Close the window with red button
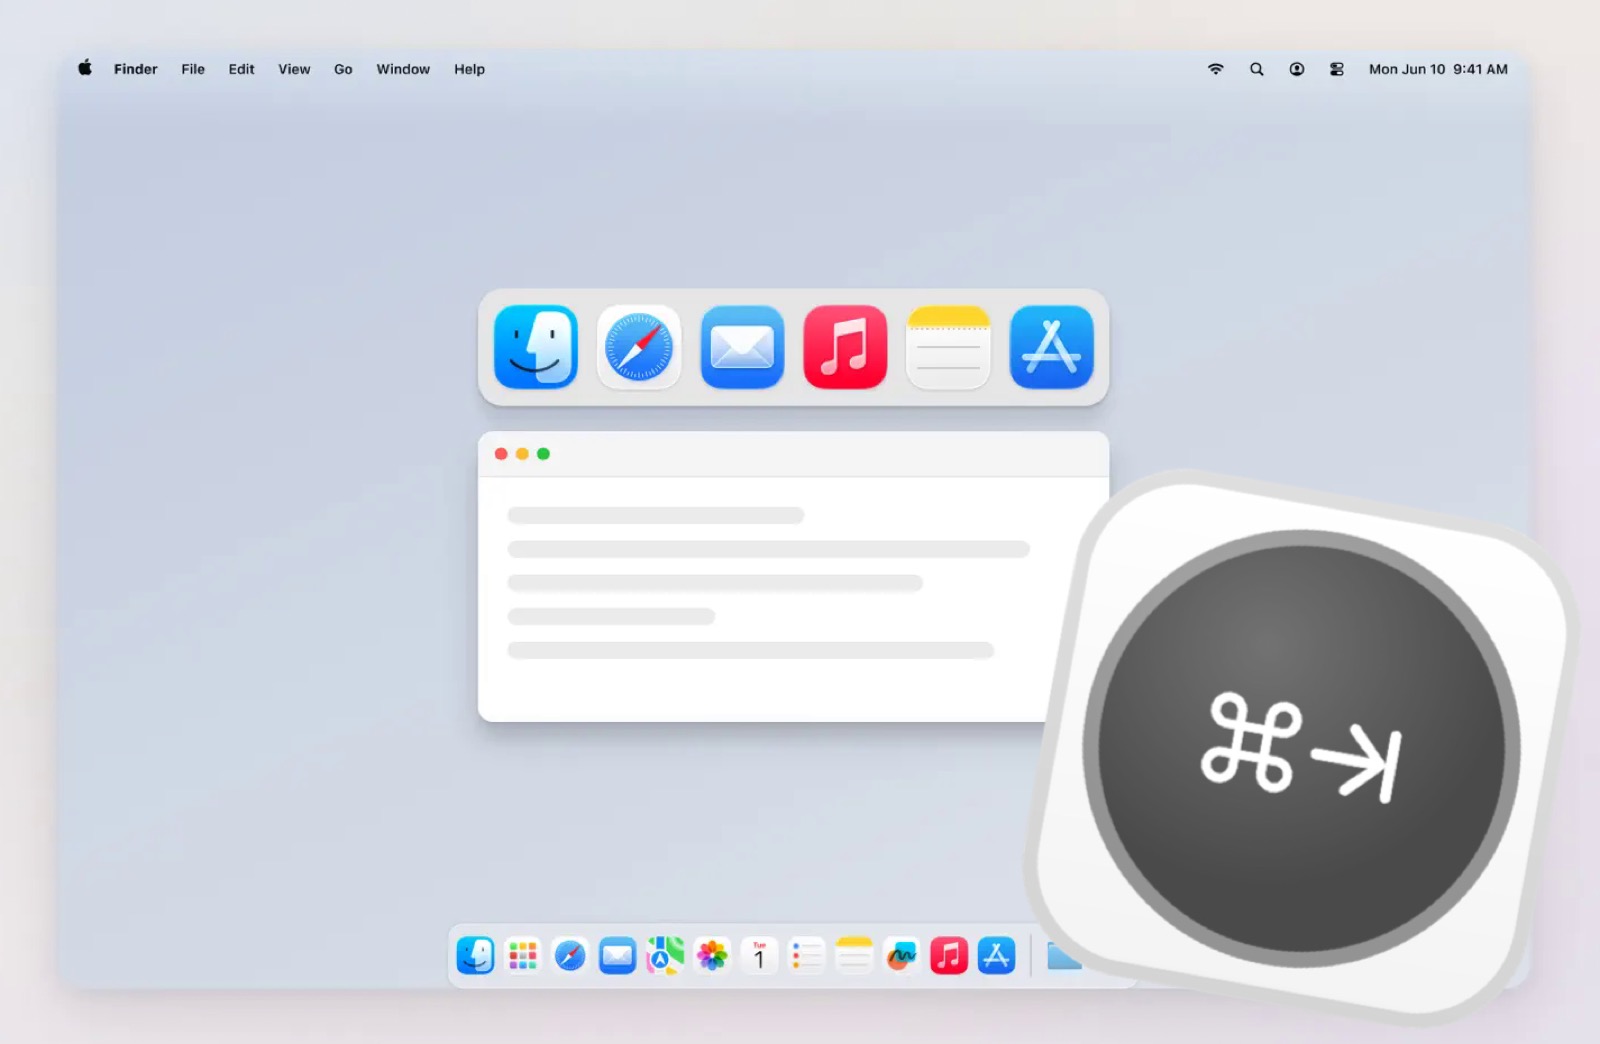Viewport: 1600px width, 1044px height. click(x=501, y=454)
